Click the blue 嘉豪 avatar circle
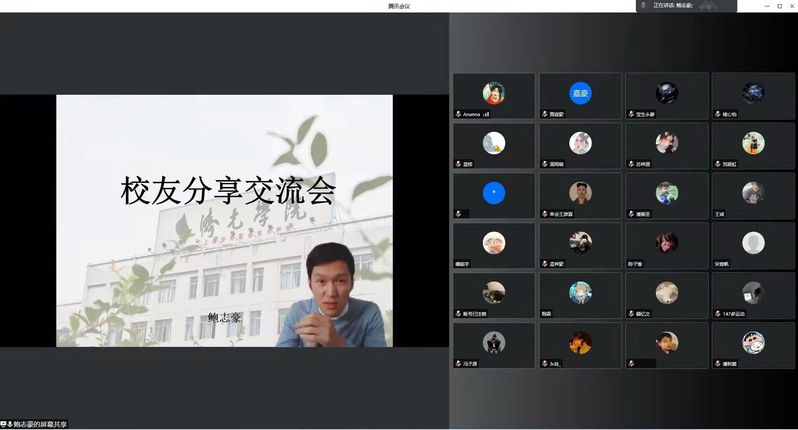798x430 pixels. point(580,93)
